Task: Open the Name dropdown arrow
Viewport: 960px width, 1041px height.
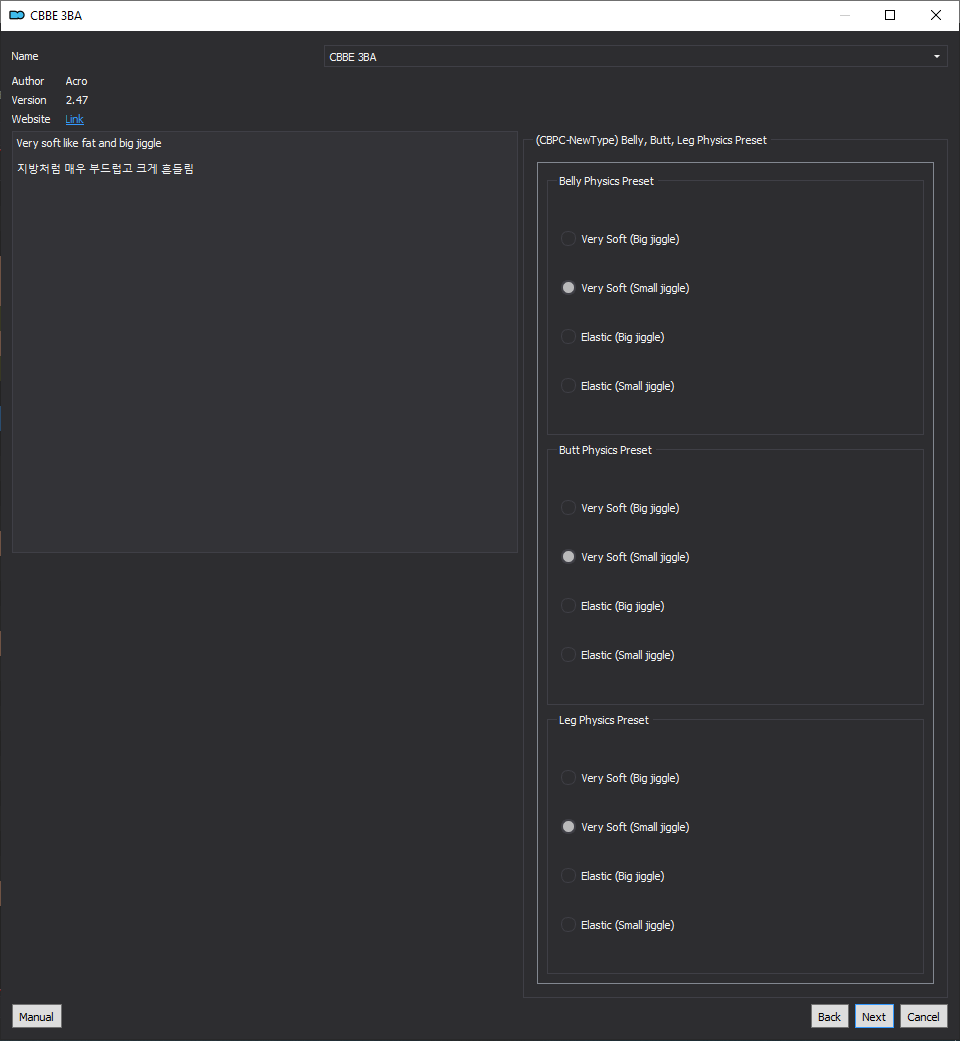Action: click(937, 56)
